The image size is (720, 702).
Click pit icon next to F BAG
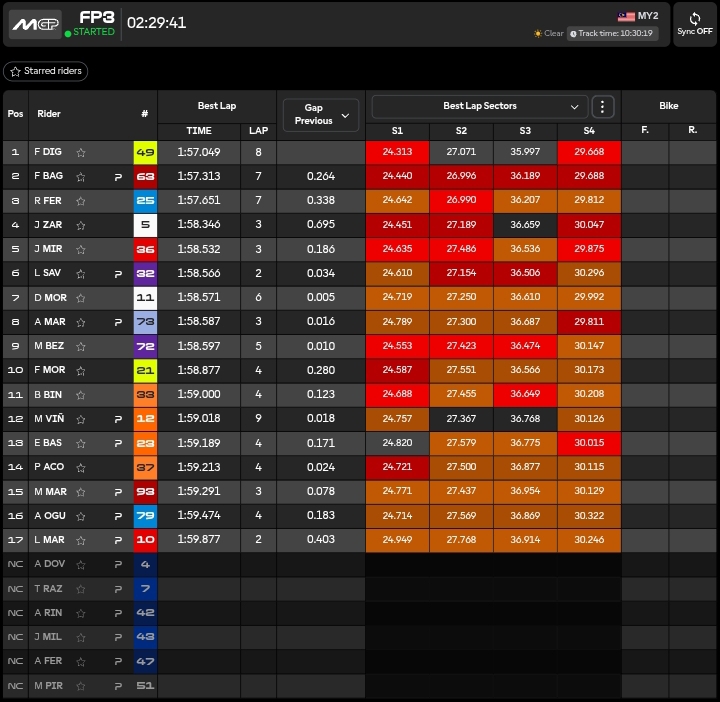point(118,177)
